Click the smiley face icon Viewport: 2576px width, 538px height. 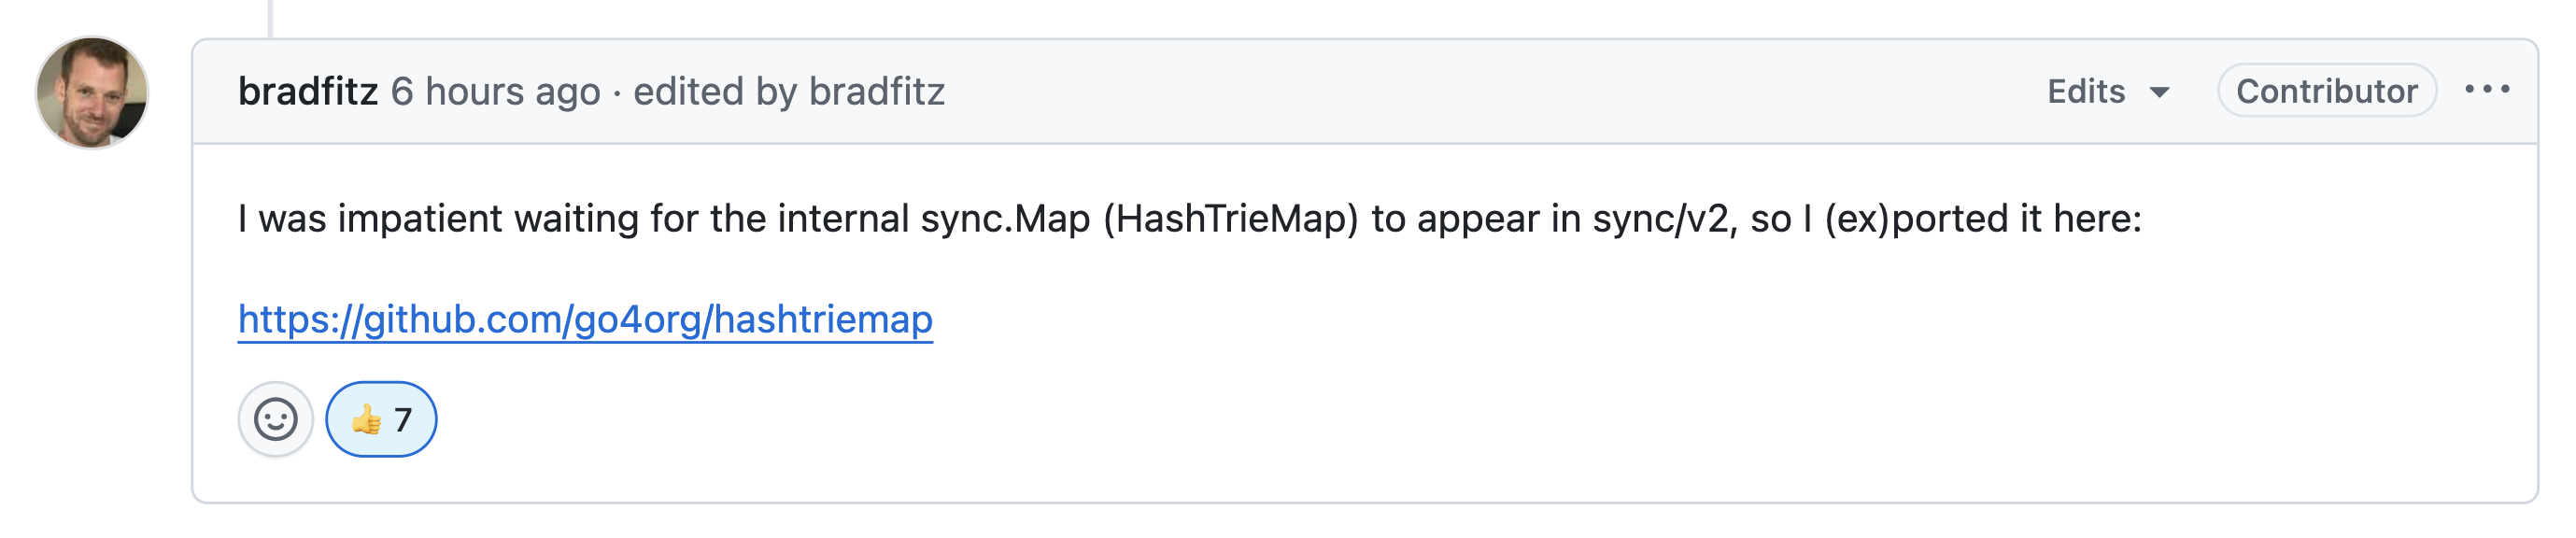click(x=275, y=419)
